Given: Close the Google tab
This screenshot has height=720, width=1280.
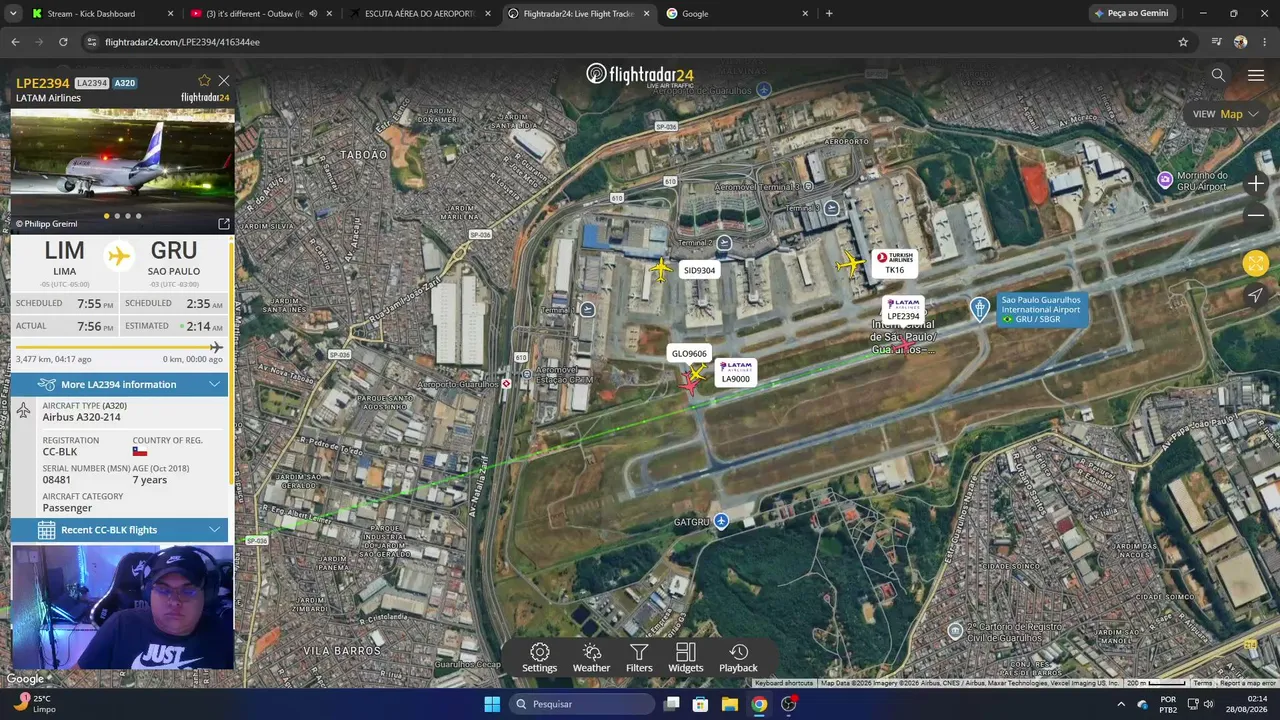Looking at the screenshot, I should (x=805, y=14).
